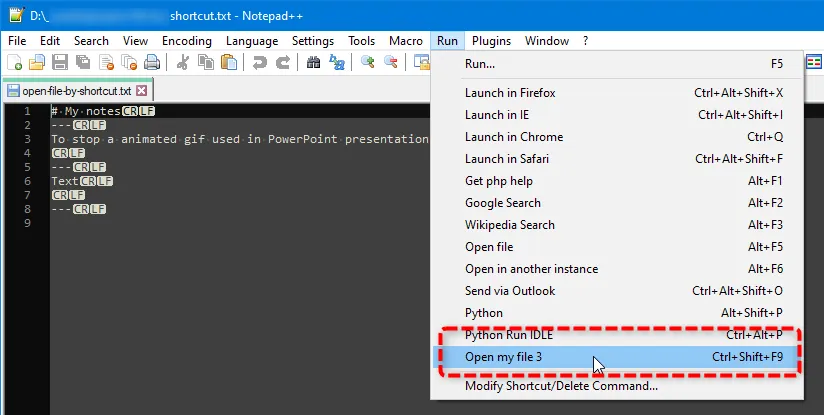The height and width of the screenshot is (415, 824).
Task: Open Find with the binoculars icon
Action: click(314, 63)
